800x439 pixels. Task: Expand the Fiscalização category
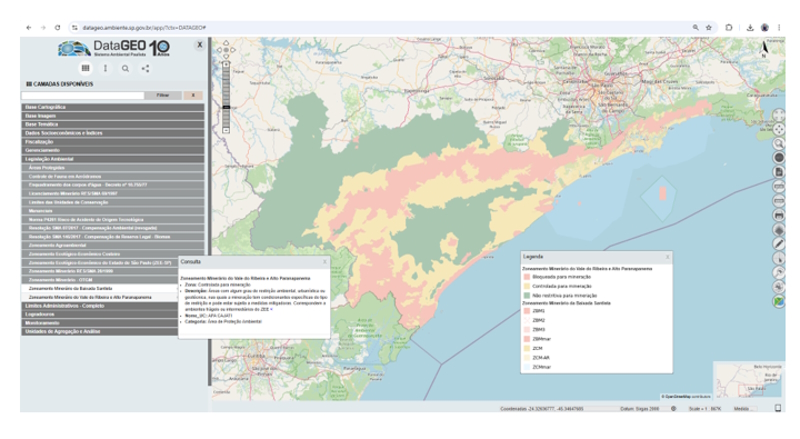pos(43,141)
